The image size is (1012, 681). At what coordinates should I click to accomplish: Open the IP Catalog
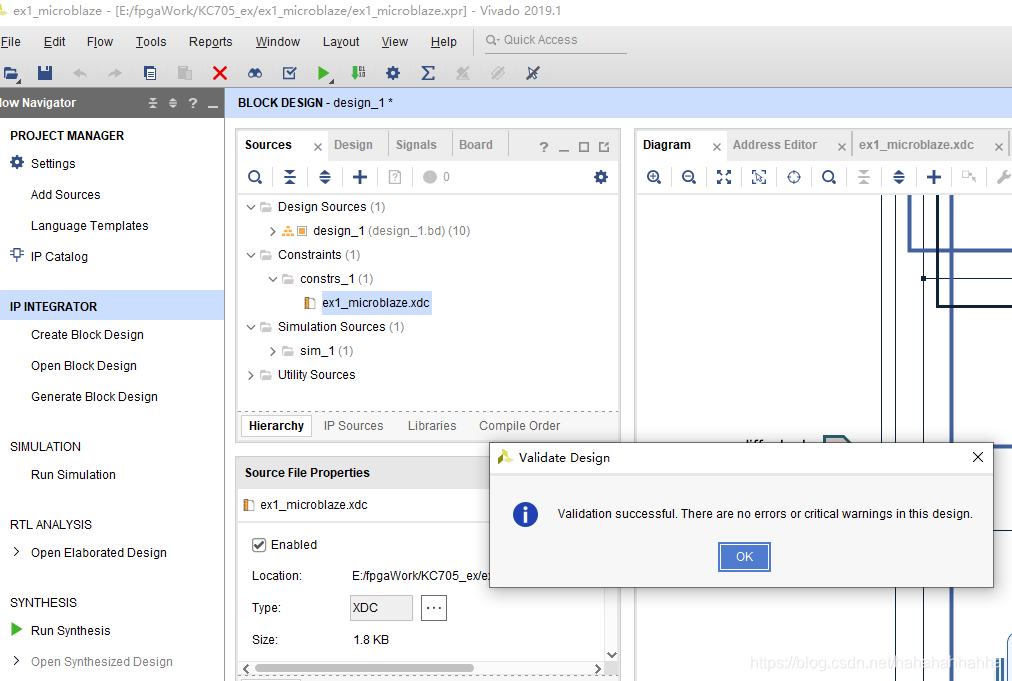click(x=59, y=257)
